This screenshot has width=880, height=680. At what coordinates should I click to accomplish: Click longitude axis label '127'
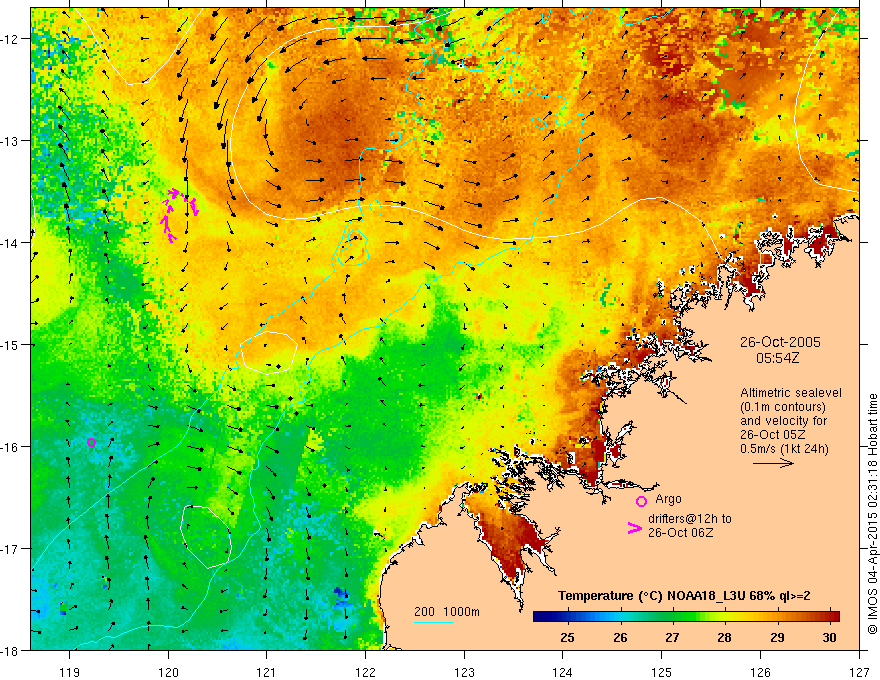pyautogui.click(x=859, y=672)
